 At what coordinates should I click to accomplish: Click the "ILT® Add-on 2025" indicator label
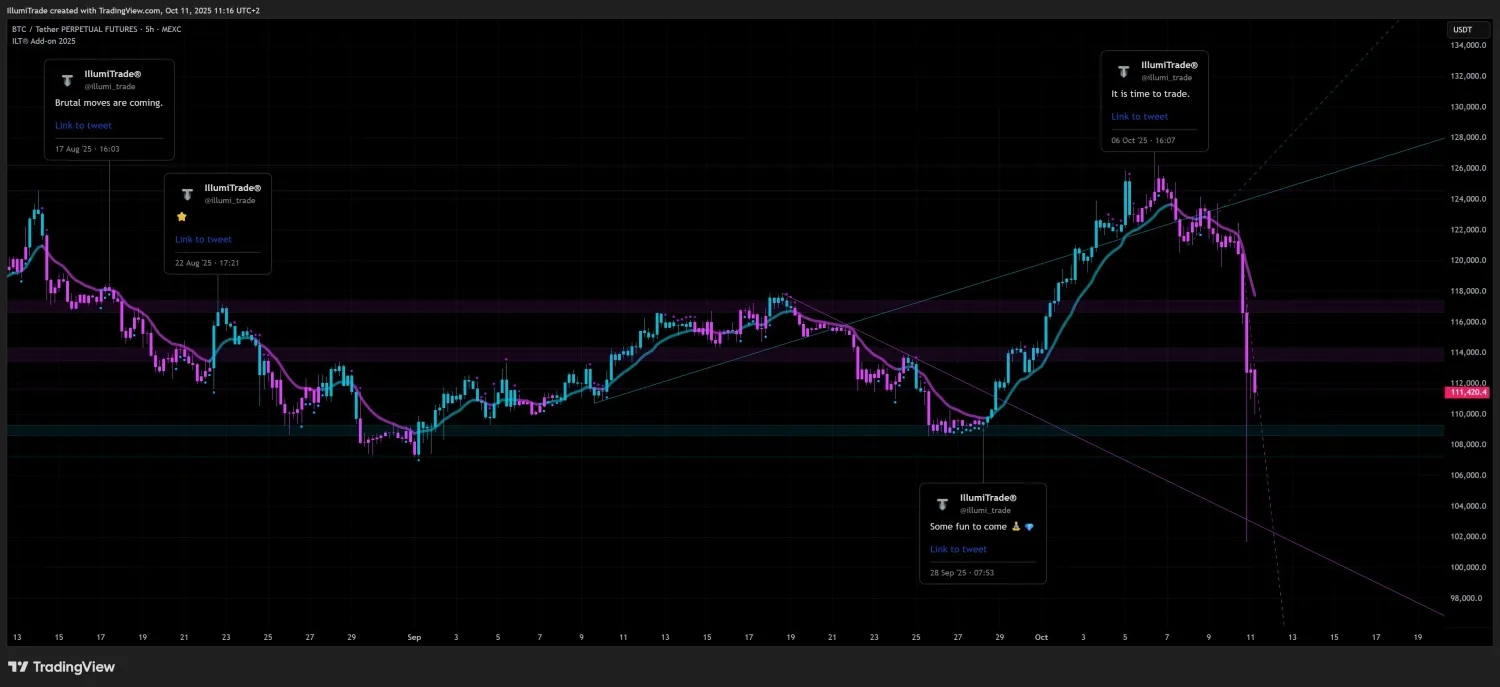pos(44,41)
